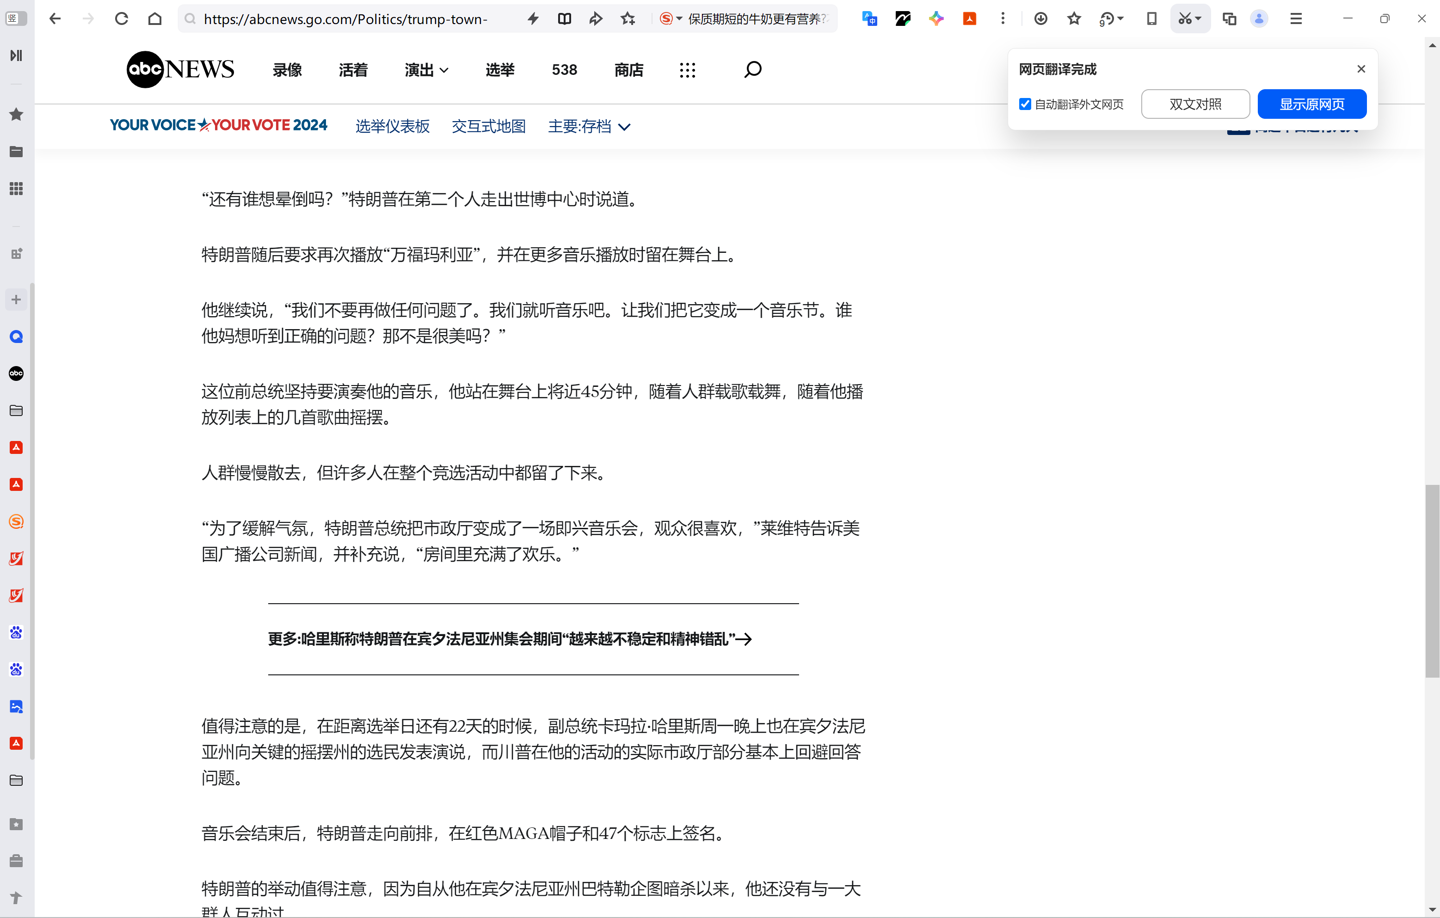Viewport: 1440px width, 918px height.
Task: Open the screenshot scissors tool dropdown
Action: point(1199,19)
